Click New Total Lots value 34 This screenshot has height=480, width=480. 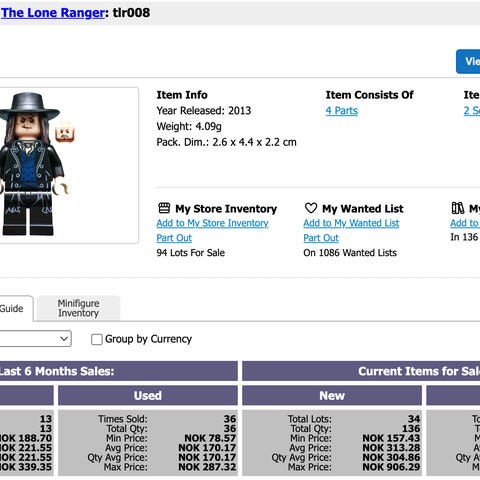pos(414,419)
